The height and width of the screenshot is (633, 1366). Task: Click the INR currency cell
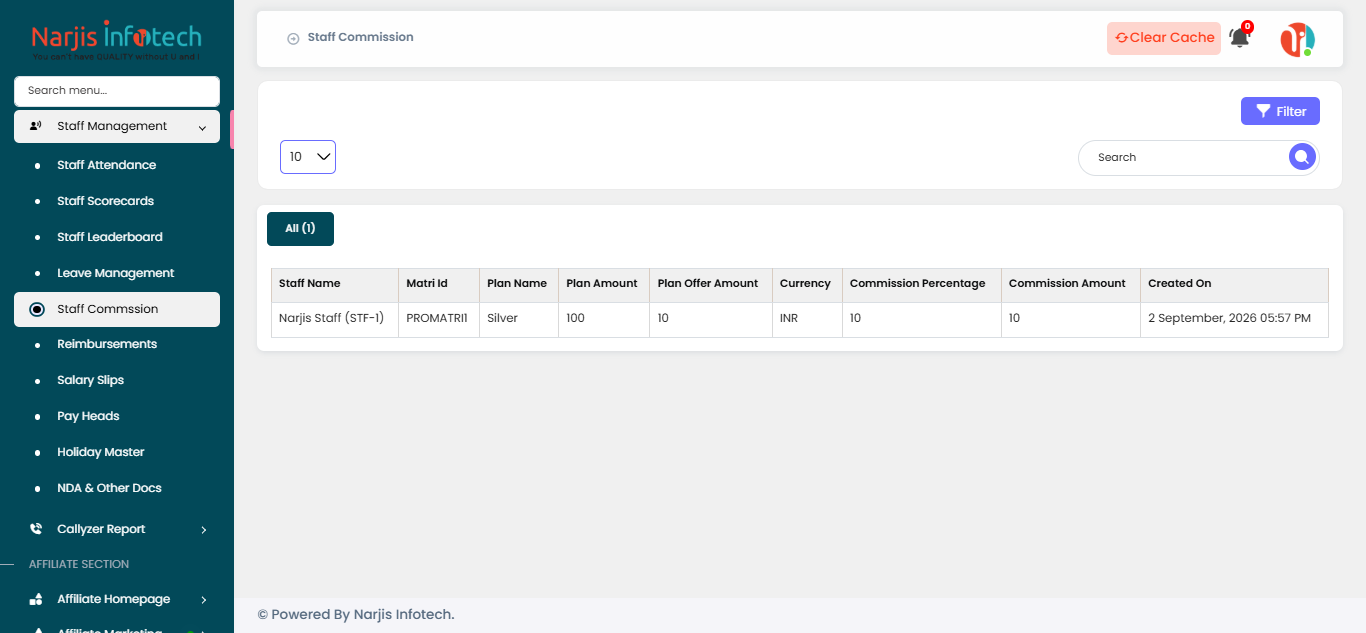808,319
